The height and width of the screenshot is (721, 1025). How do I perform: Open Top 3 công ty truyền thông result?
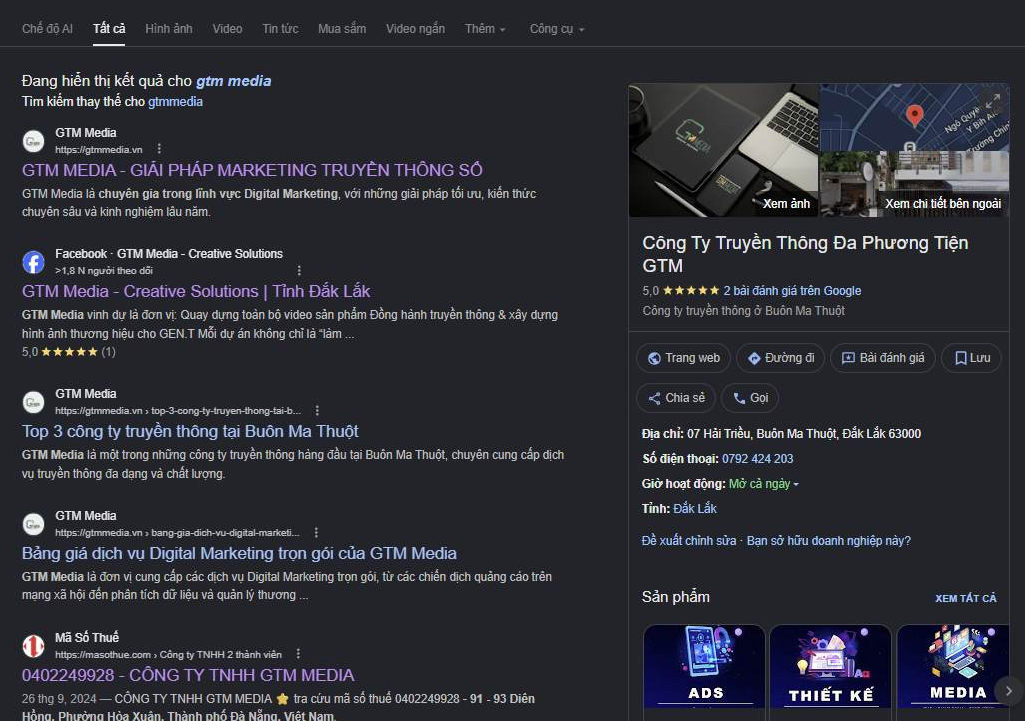point(190,431)
